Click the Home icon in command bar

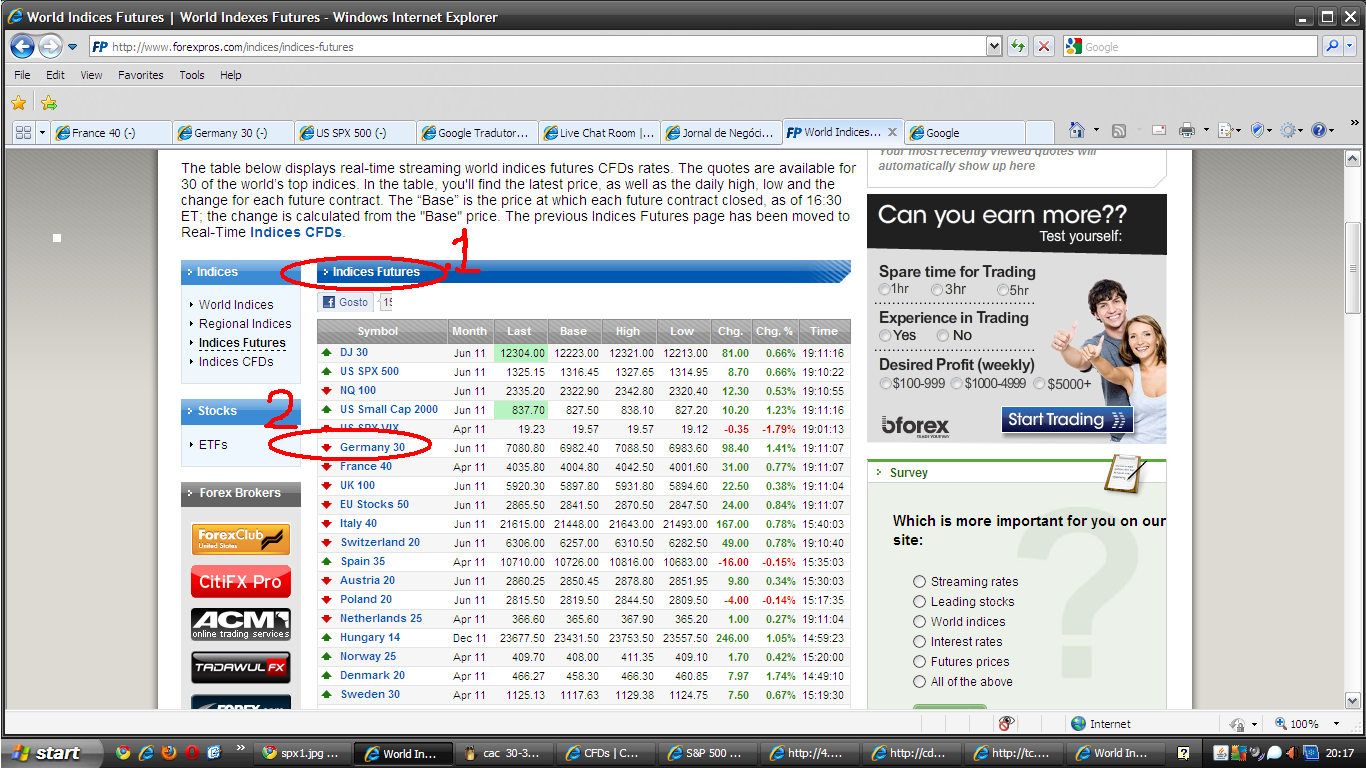tap(1077, 130)
